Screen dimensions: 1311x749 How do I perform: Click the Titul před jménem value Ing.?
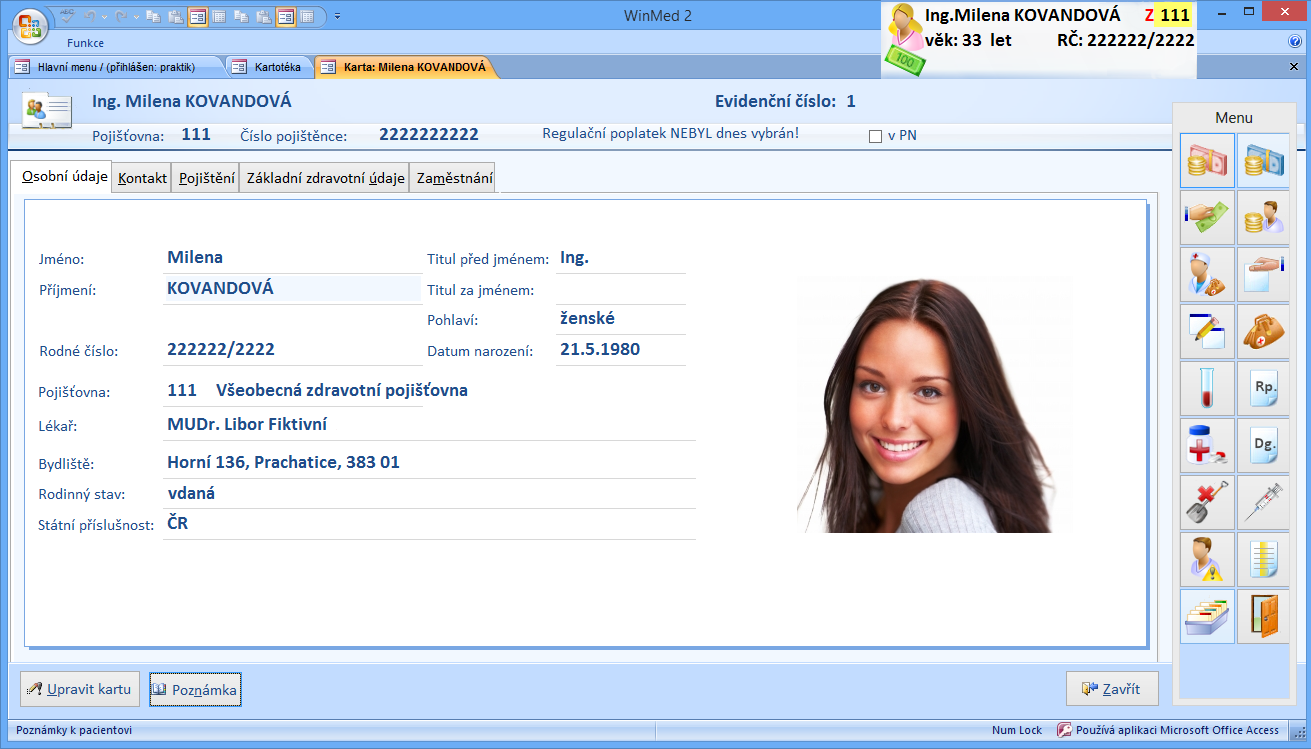[574, 258]
